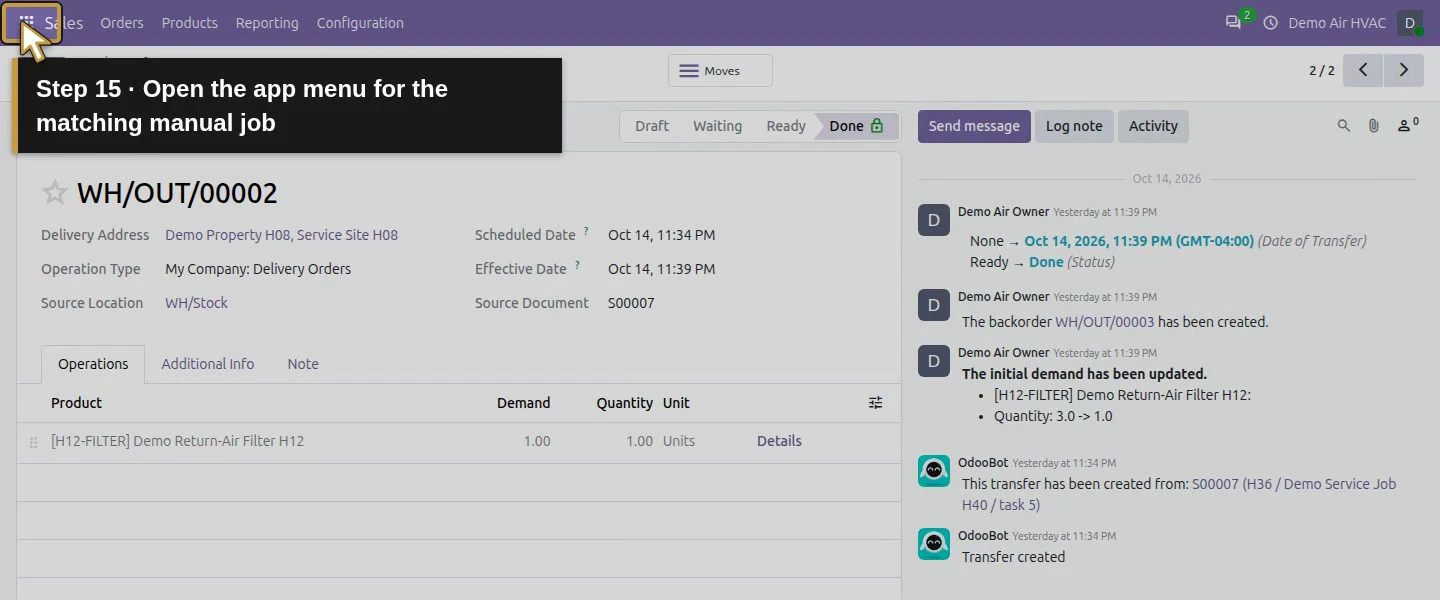Open the Reporting menu
The width and height of the screenshot is (1440, 600).
[x=267, y=22]
